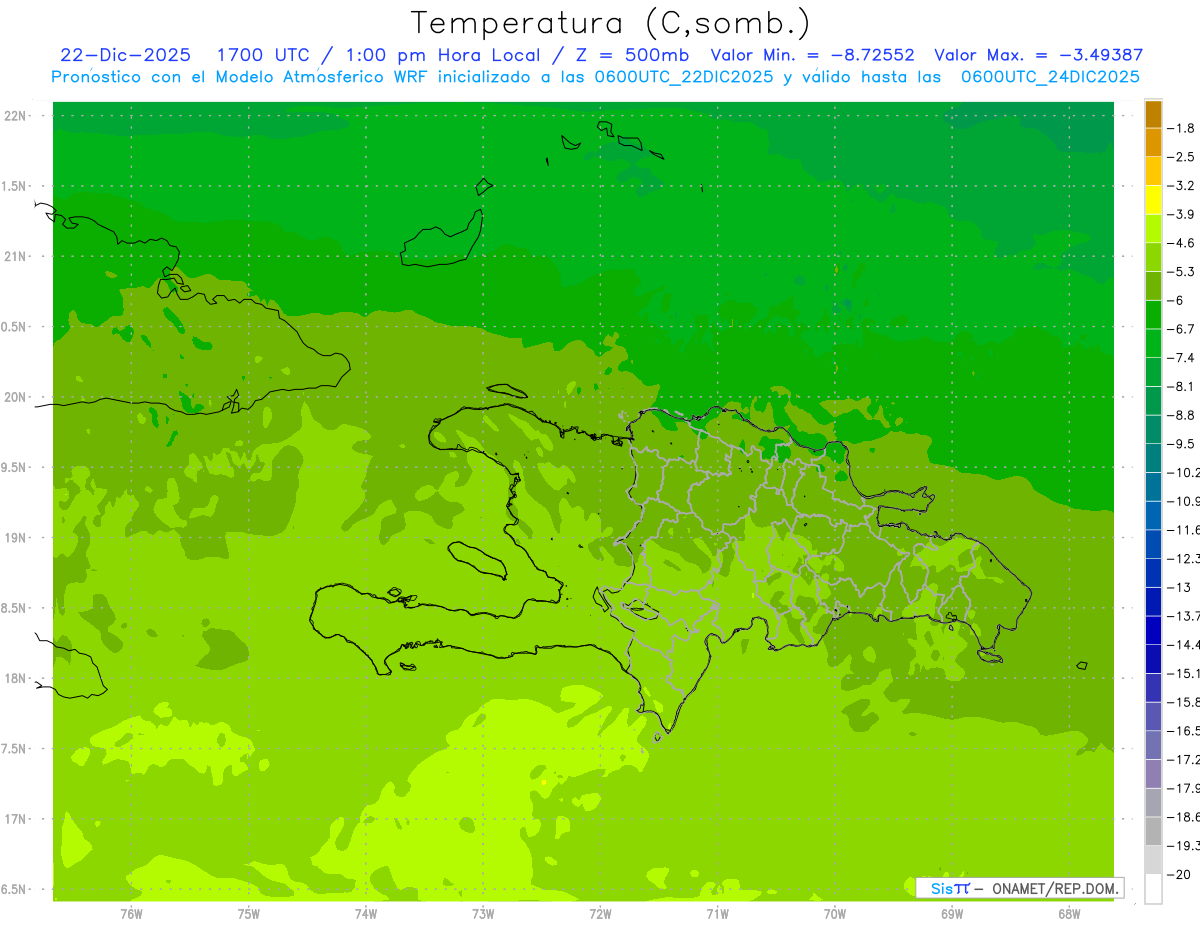The height and width of the screenshot is (927, 1200).
Task: Click the 72W longitude axis label
Action: 600,913
